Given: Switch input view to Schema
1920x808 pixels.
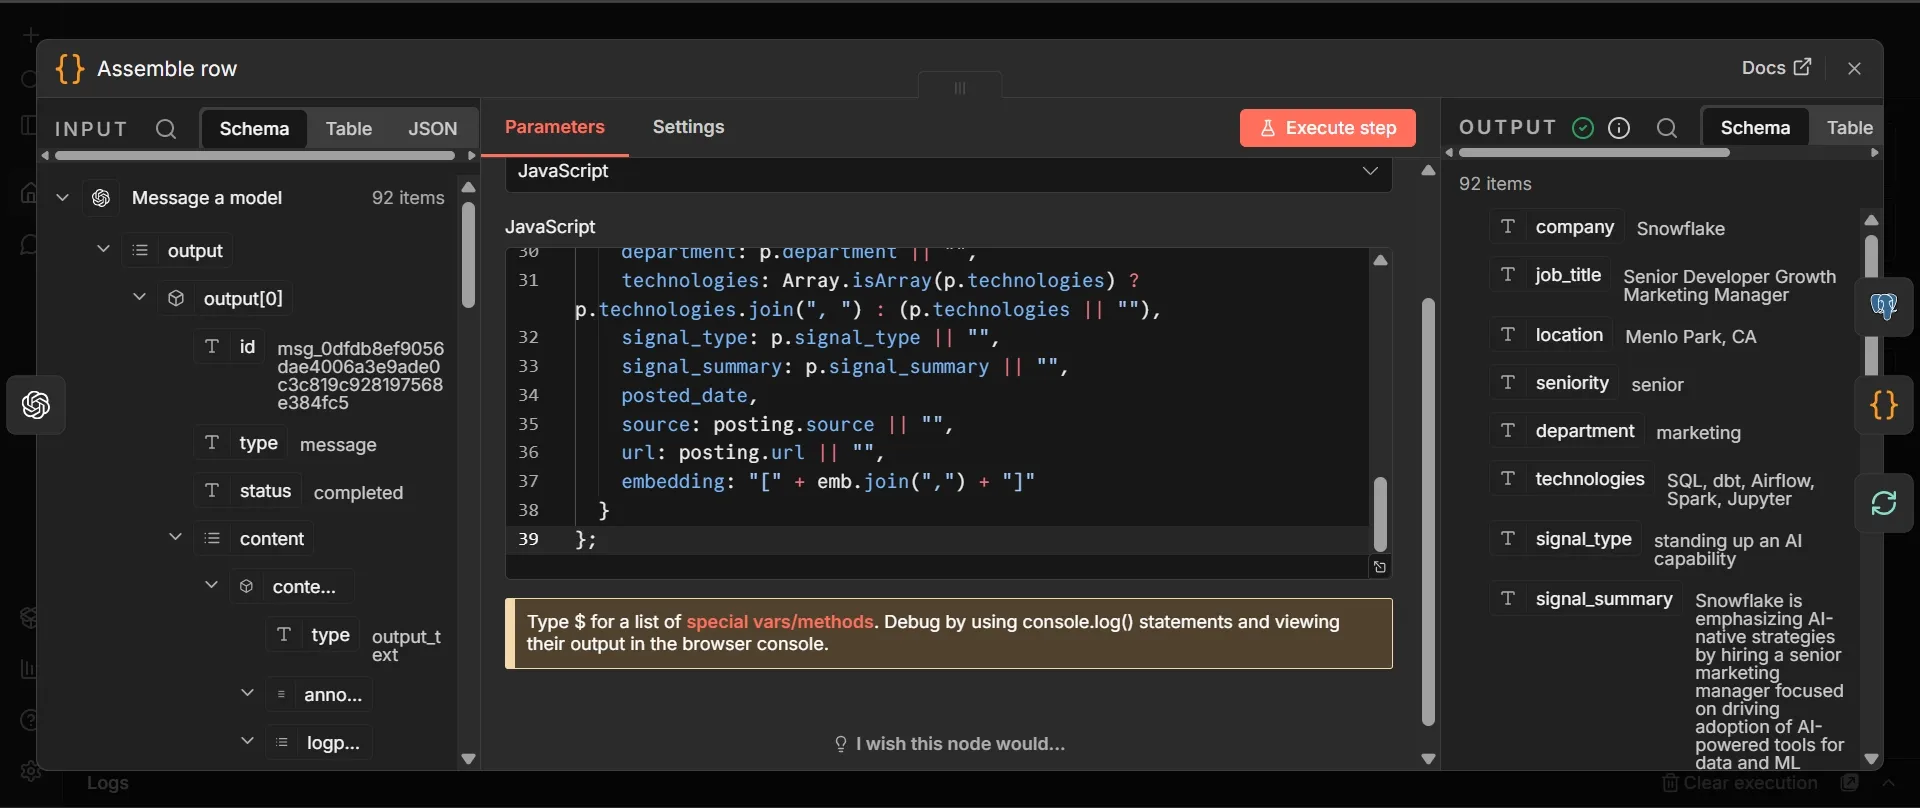Looking at the screenshot, I should click(x=254, y=129).
